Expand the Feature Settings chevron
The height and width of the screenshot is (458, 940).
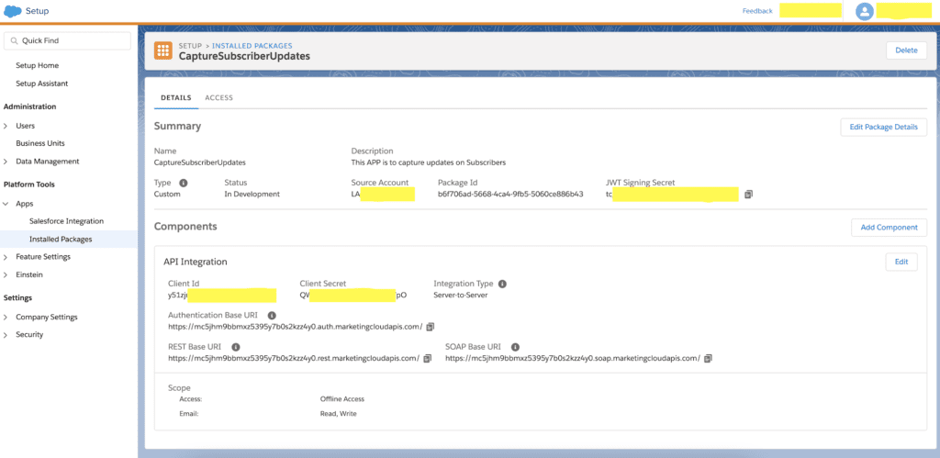(x=6, y=257)
